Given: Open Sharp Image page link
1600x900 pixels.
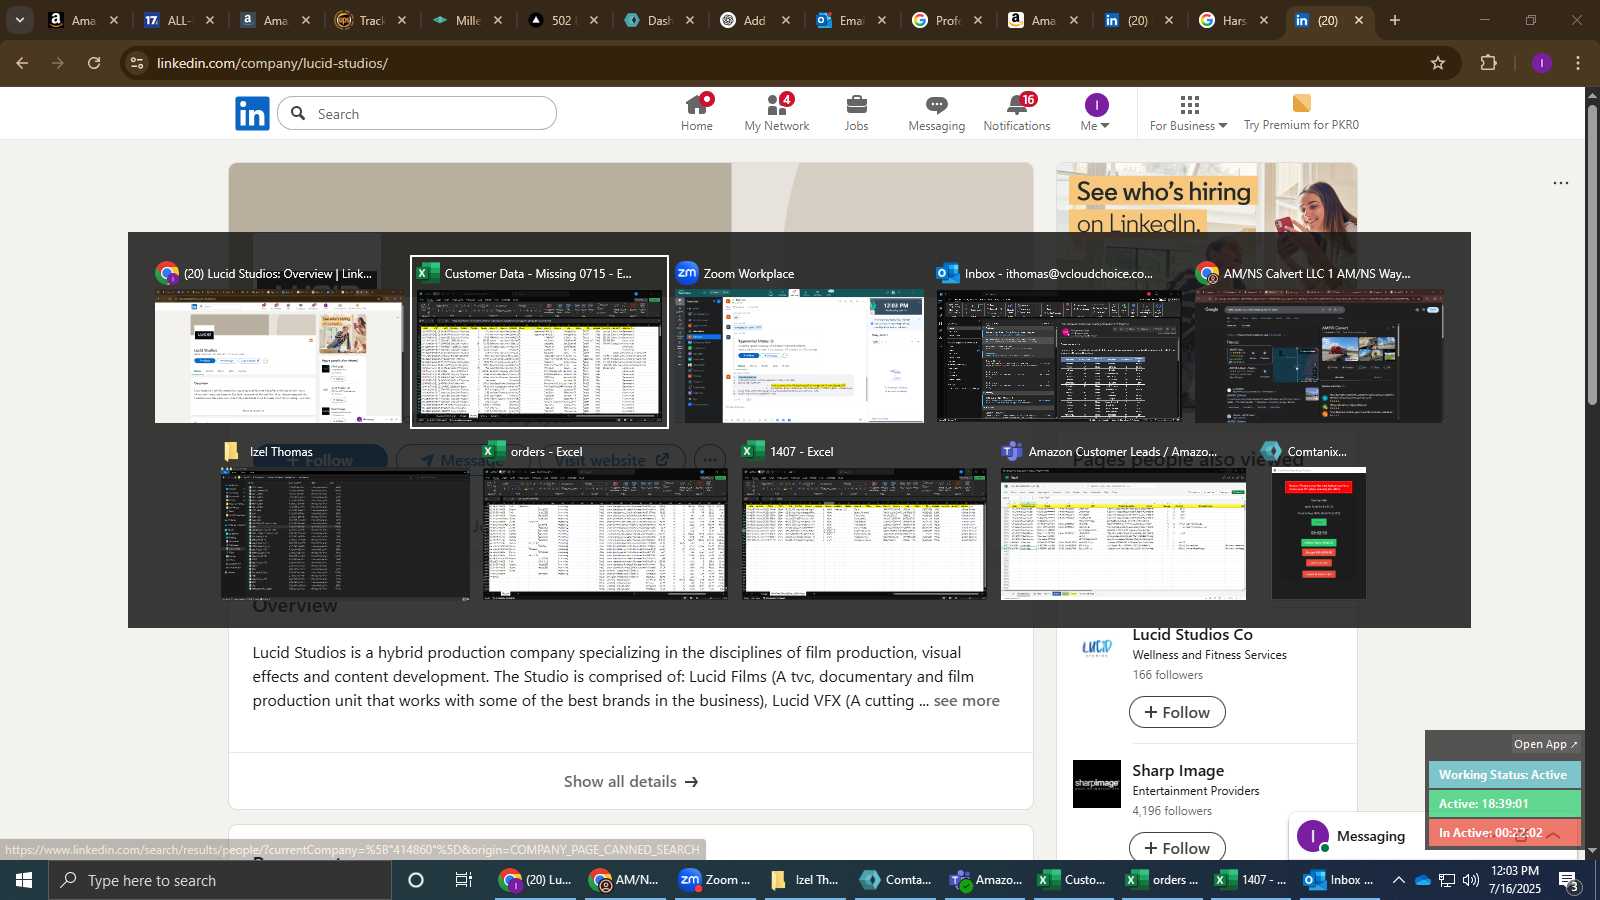Looking at the screenshot, I should [1178, 770].
